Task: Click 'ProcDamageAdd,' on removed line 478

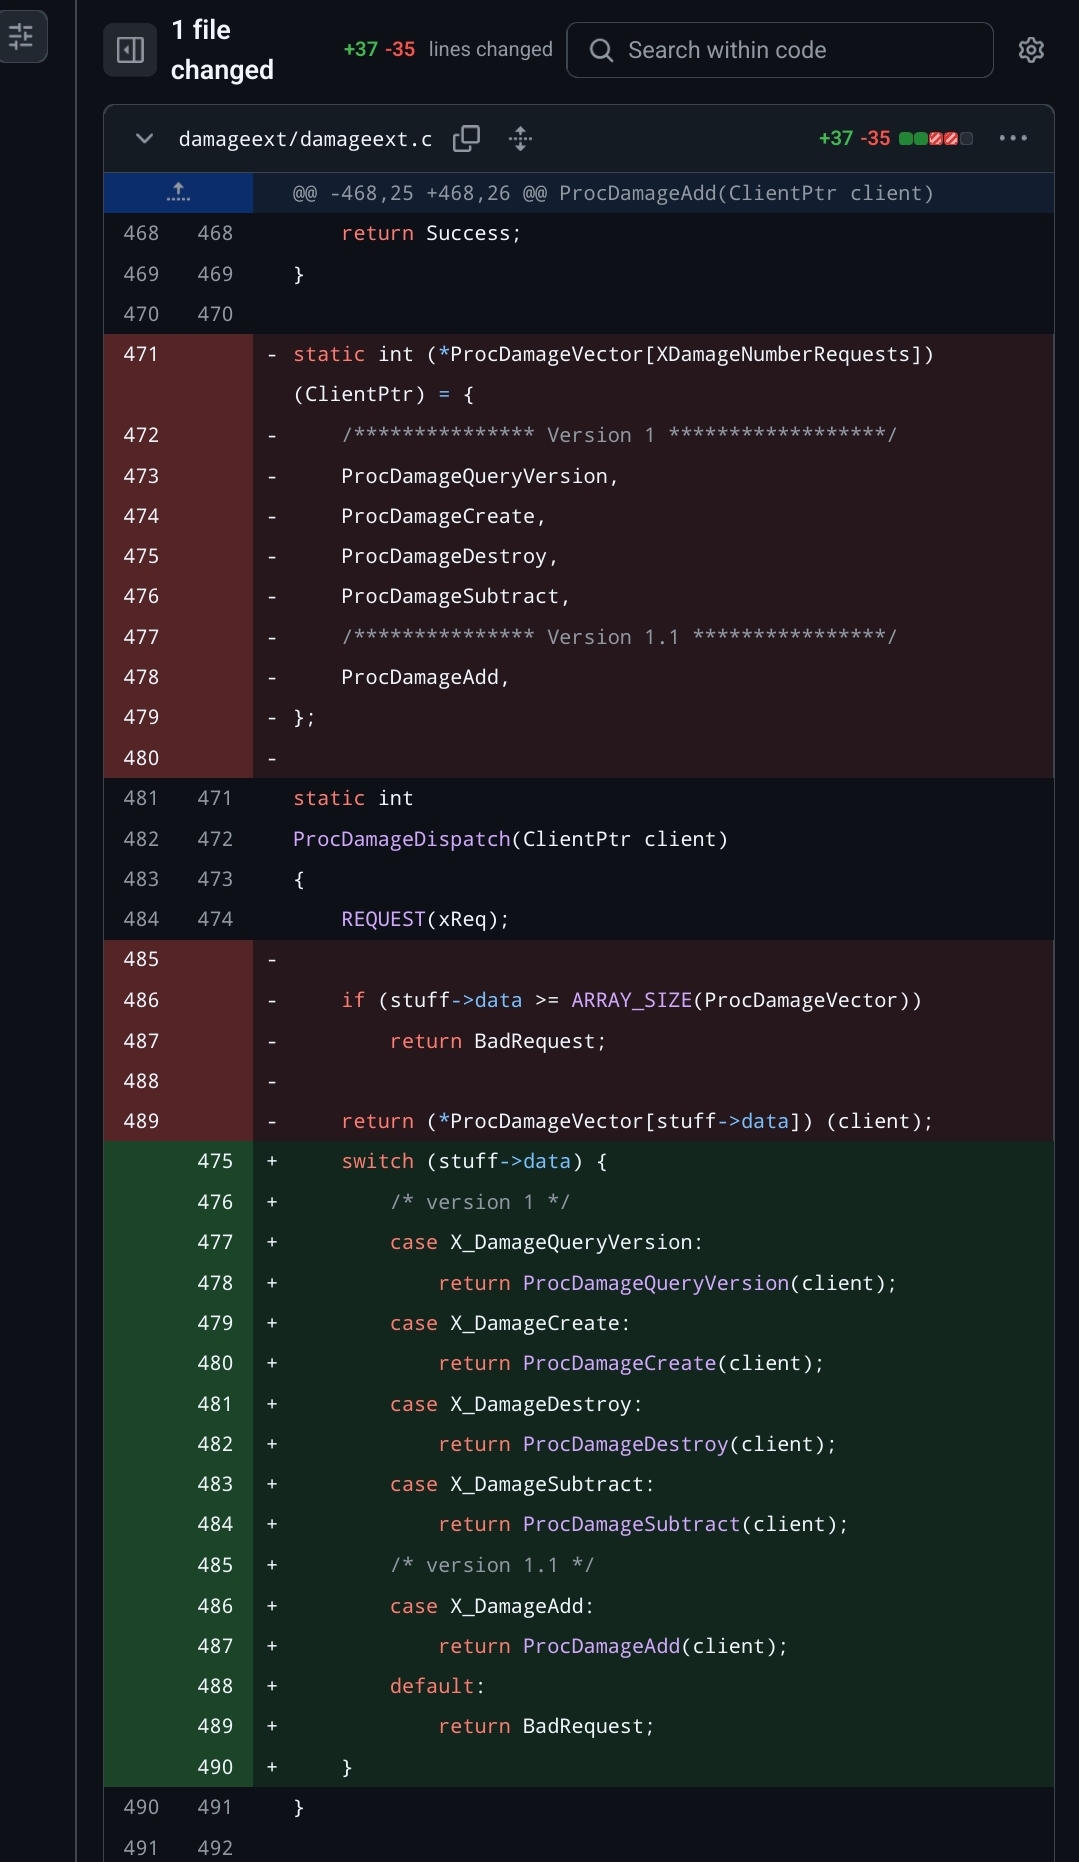Action: pos(426,677)
